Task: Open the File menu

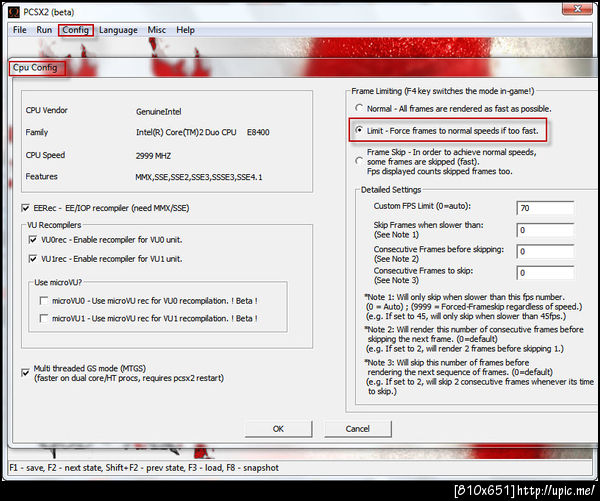Action: point(20,30)
